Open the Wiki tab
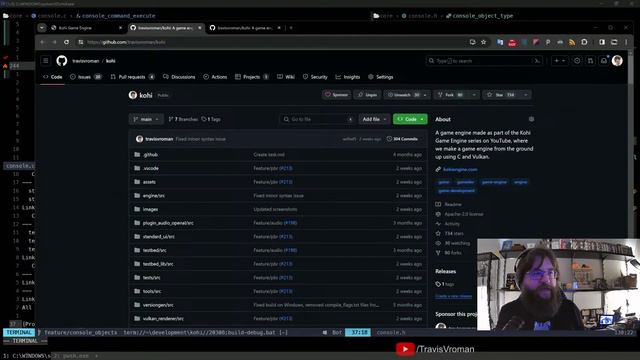Image resolution: width=640 pixels, height=360 pixels. (286, 77)
